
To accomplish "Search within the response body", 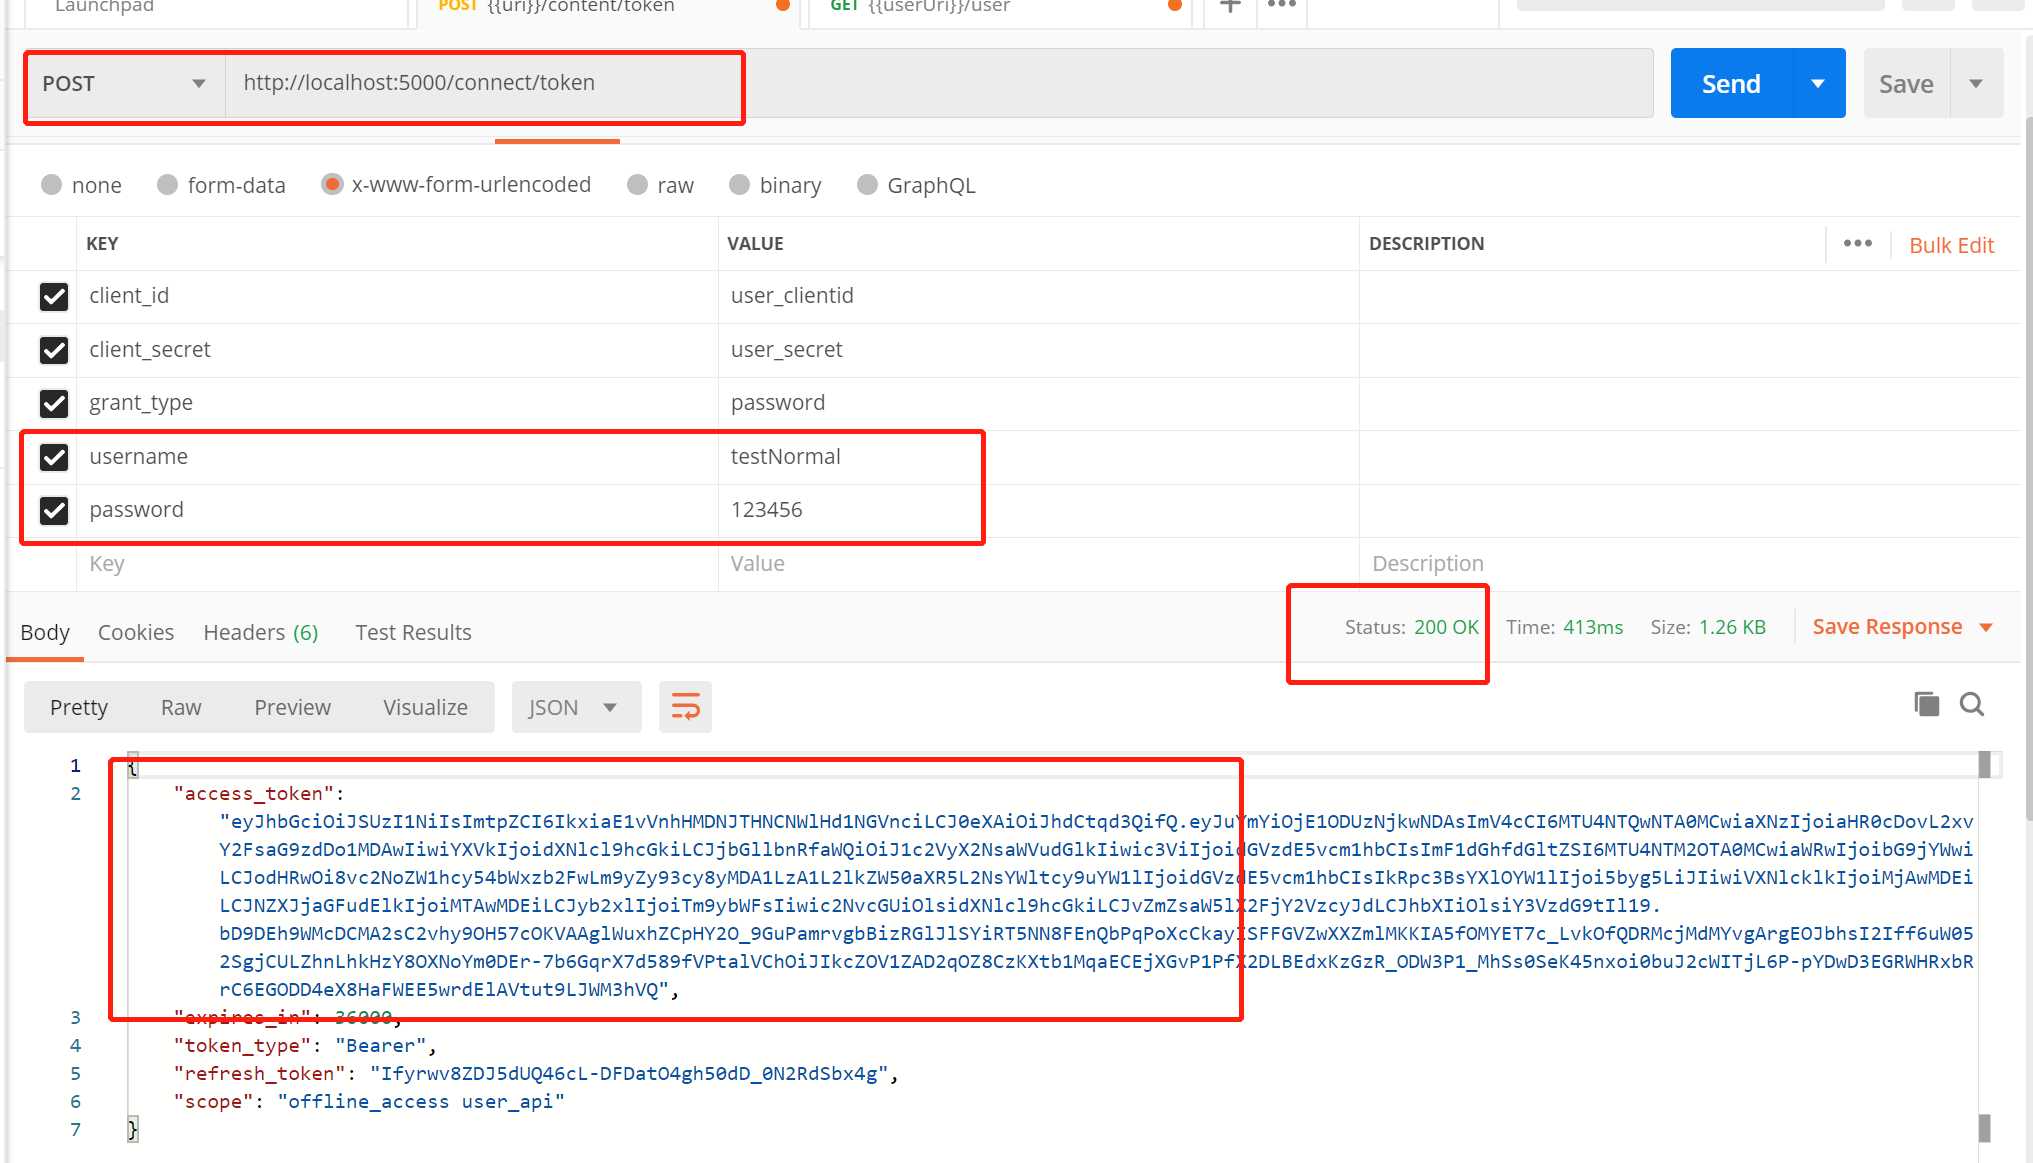I will pyautogui.click(x=1972, y=704).
